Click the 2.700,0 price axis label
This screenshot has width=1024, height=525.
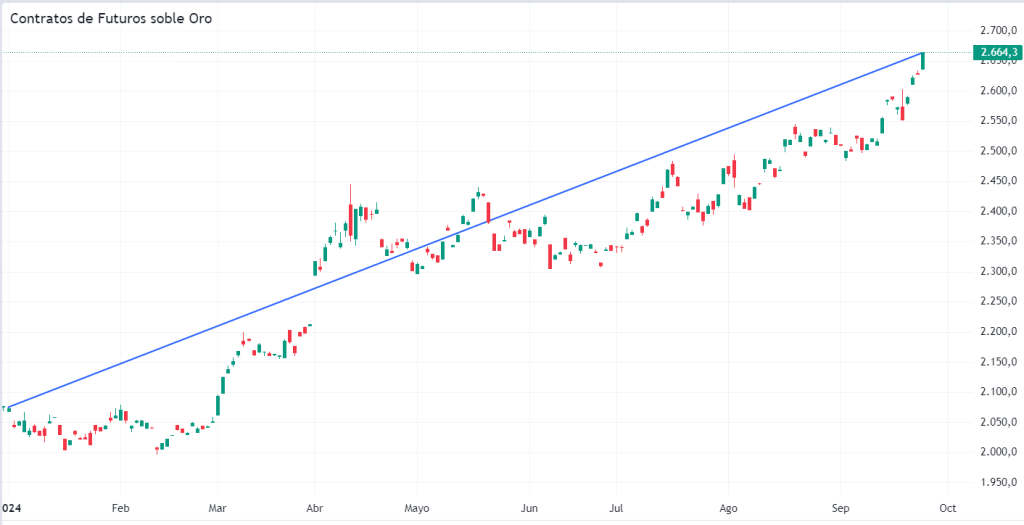[998, 31]
